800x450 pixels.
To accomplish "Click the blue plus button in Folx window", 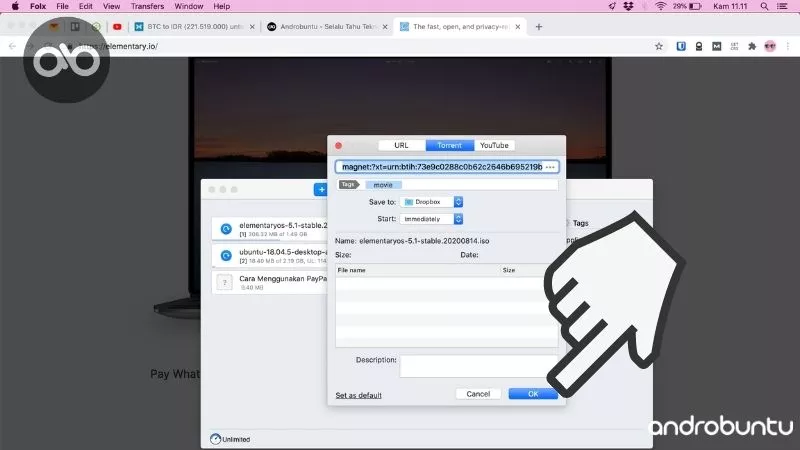I will pyautogui.click(x=320, y=190).
